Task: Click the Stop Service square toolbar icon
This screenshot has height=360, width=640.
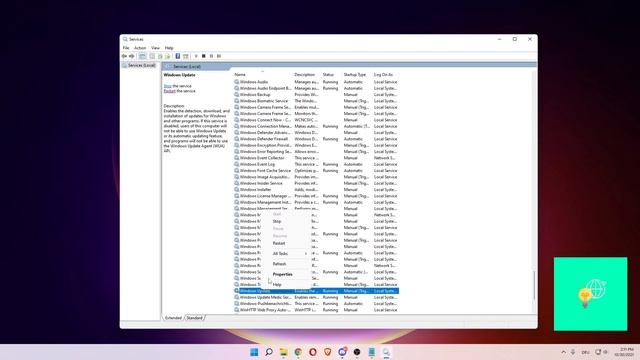Action: 204,56
